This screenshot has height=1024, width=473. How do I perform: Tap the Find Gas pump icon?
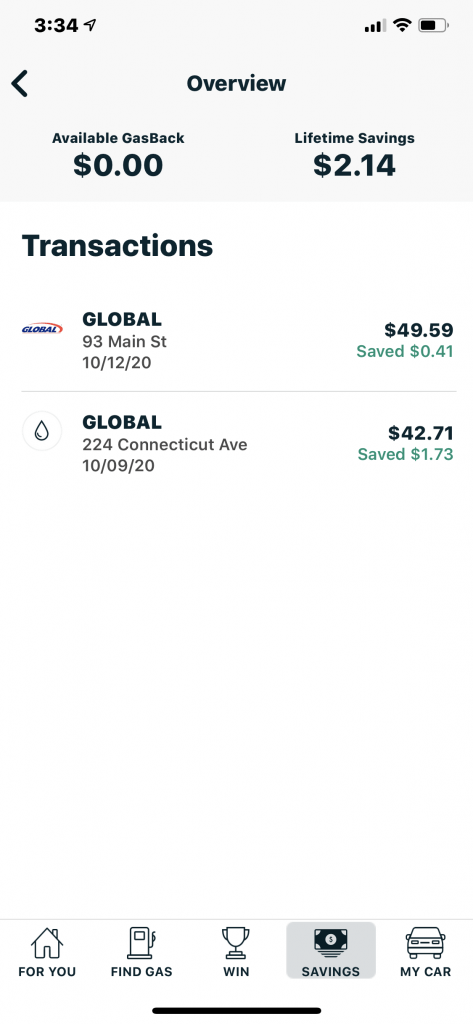142,943
